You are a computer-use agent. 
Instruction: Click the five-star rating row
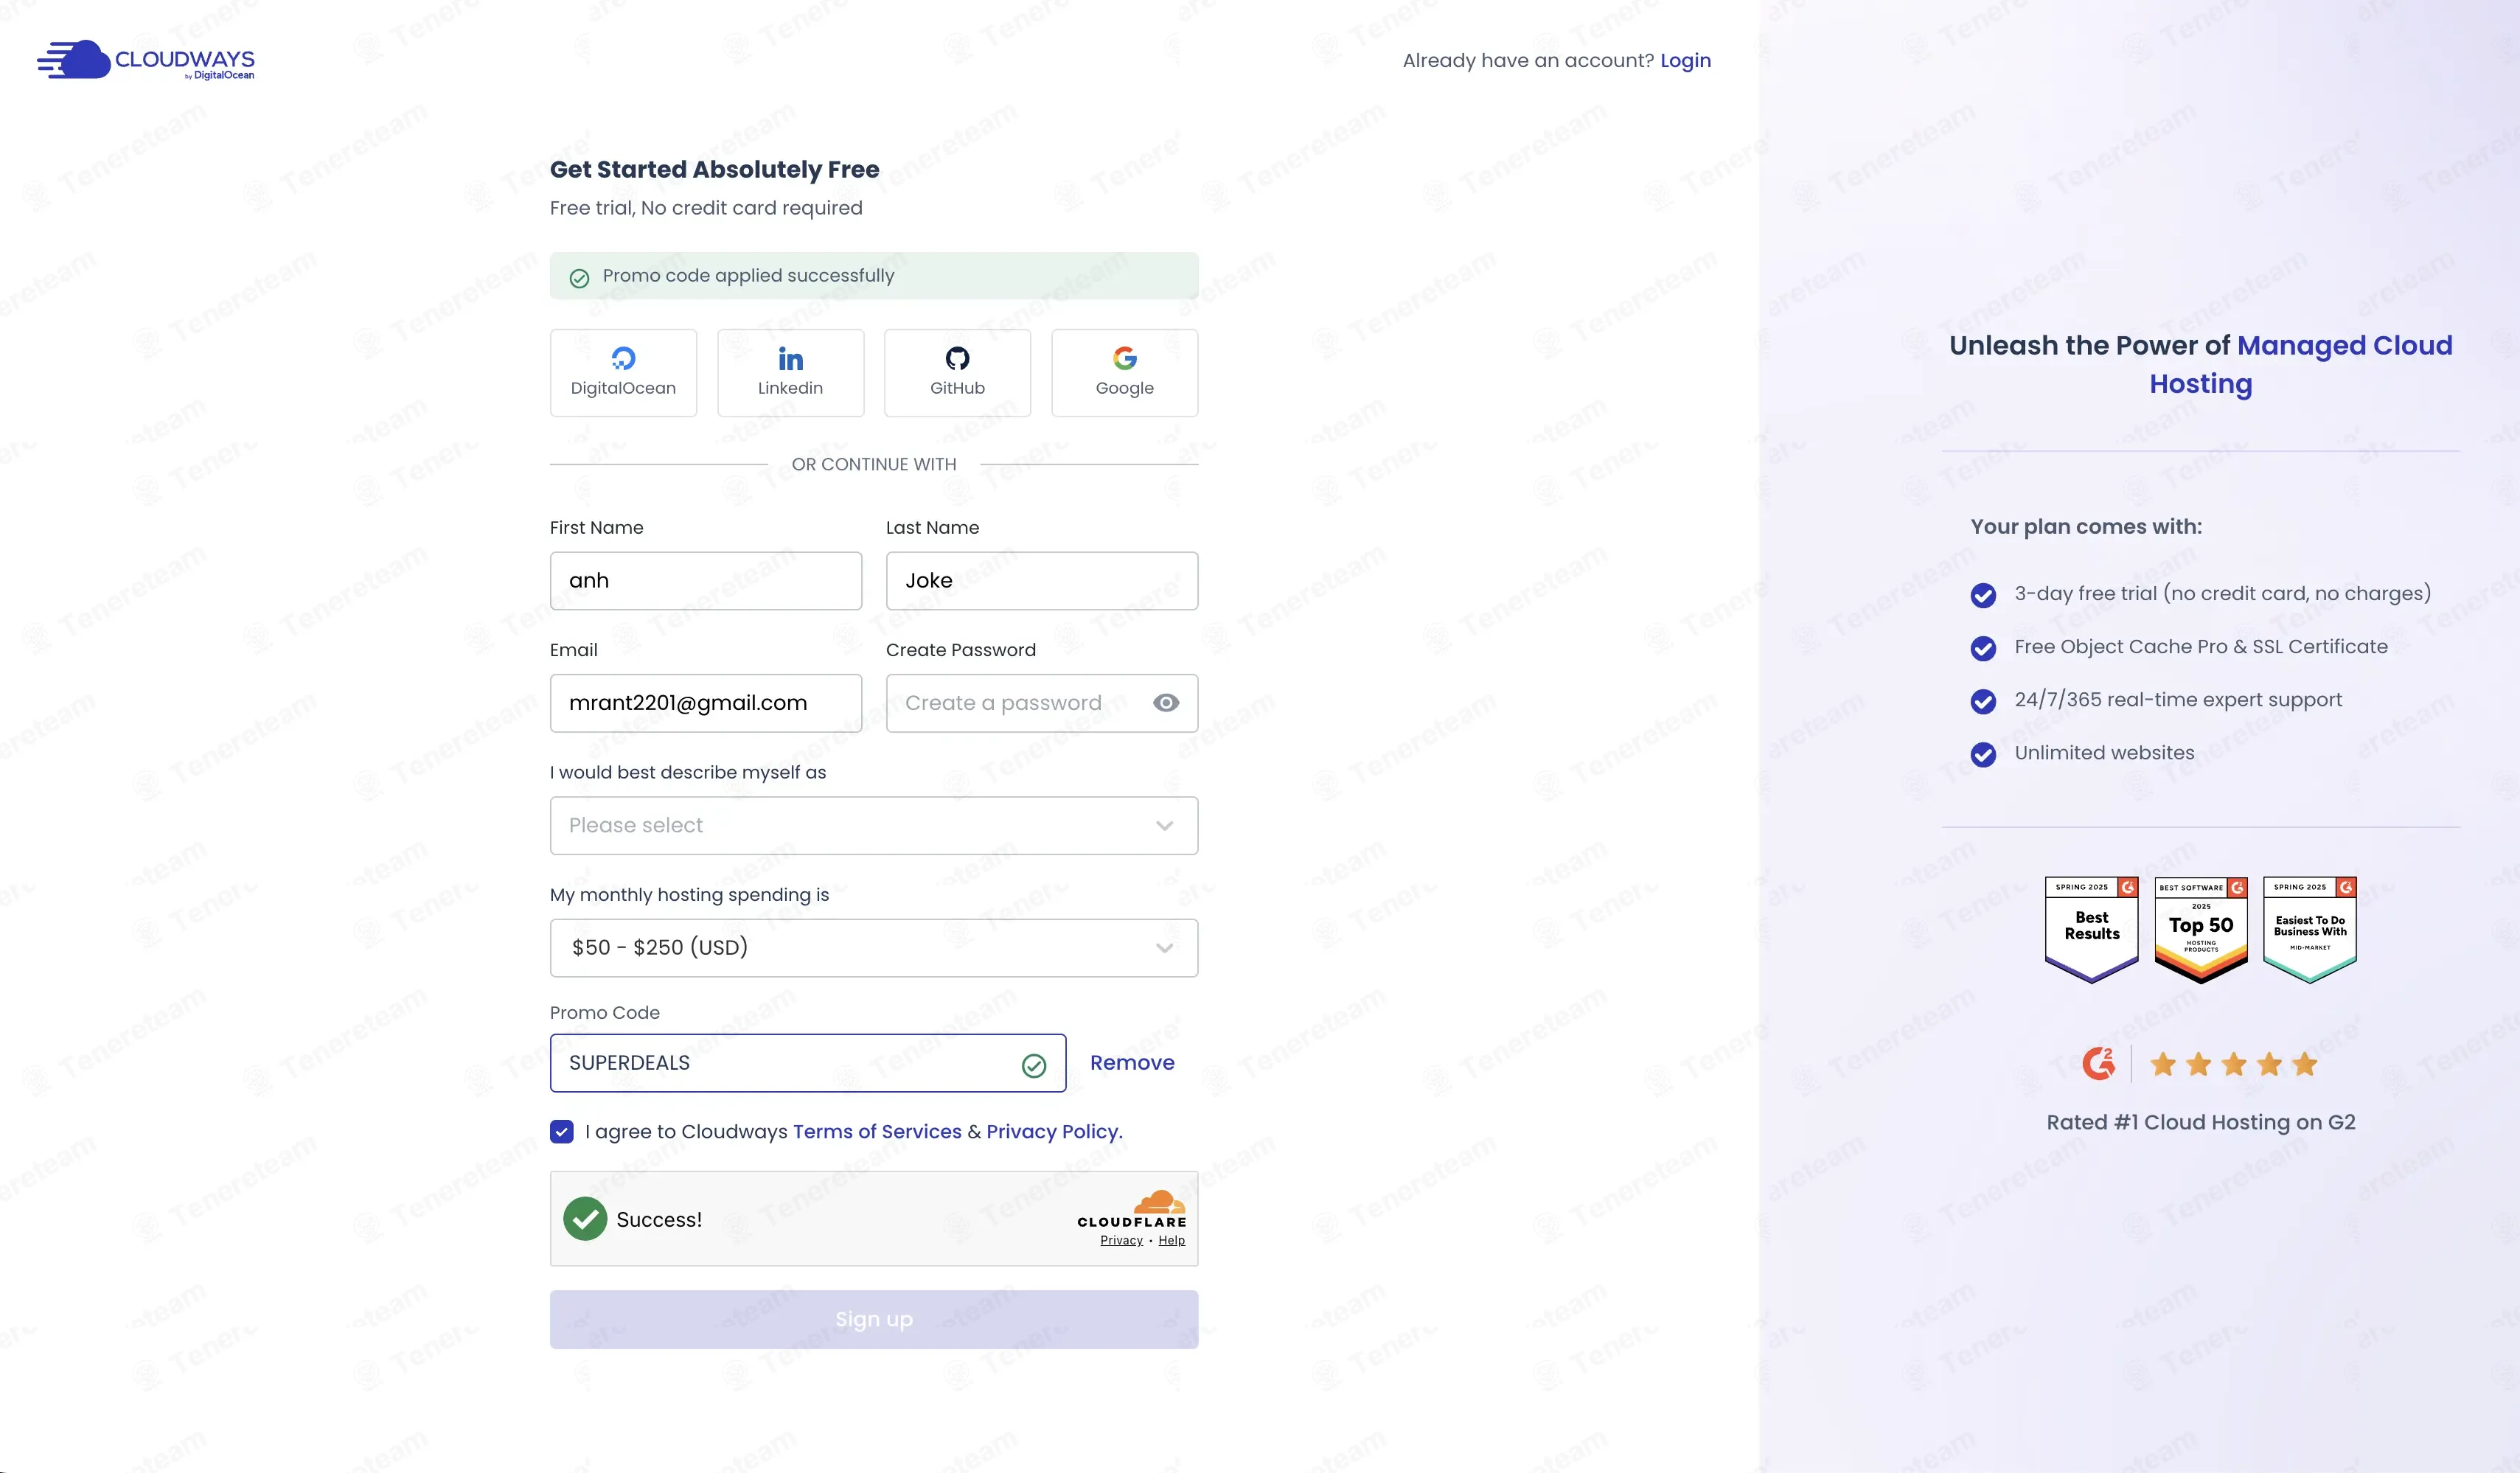pyautogui.click(x=2233, y=1064)
